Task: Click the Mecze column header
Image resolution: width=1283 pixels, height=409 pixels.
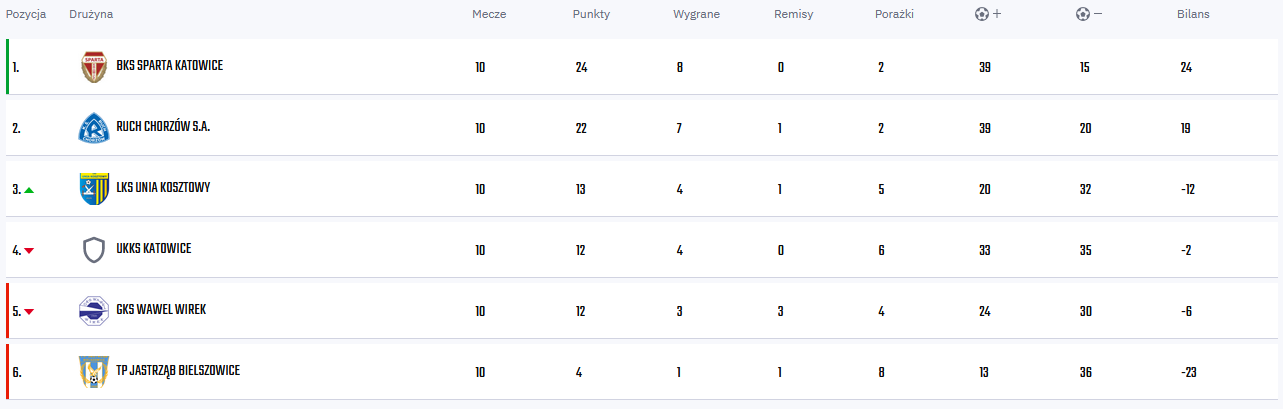Action: [489, 15]
